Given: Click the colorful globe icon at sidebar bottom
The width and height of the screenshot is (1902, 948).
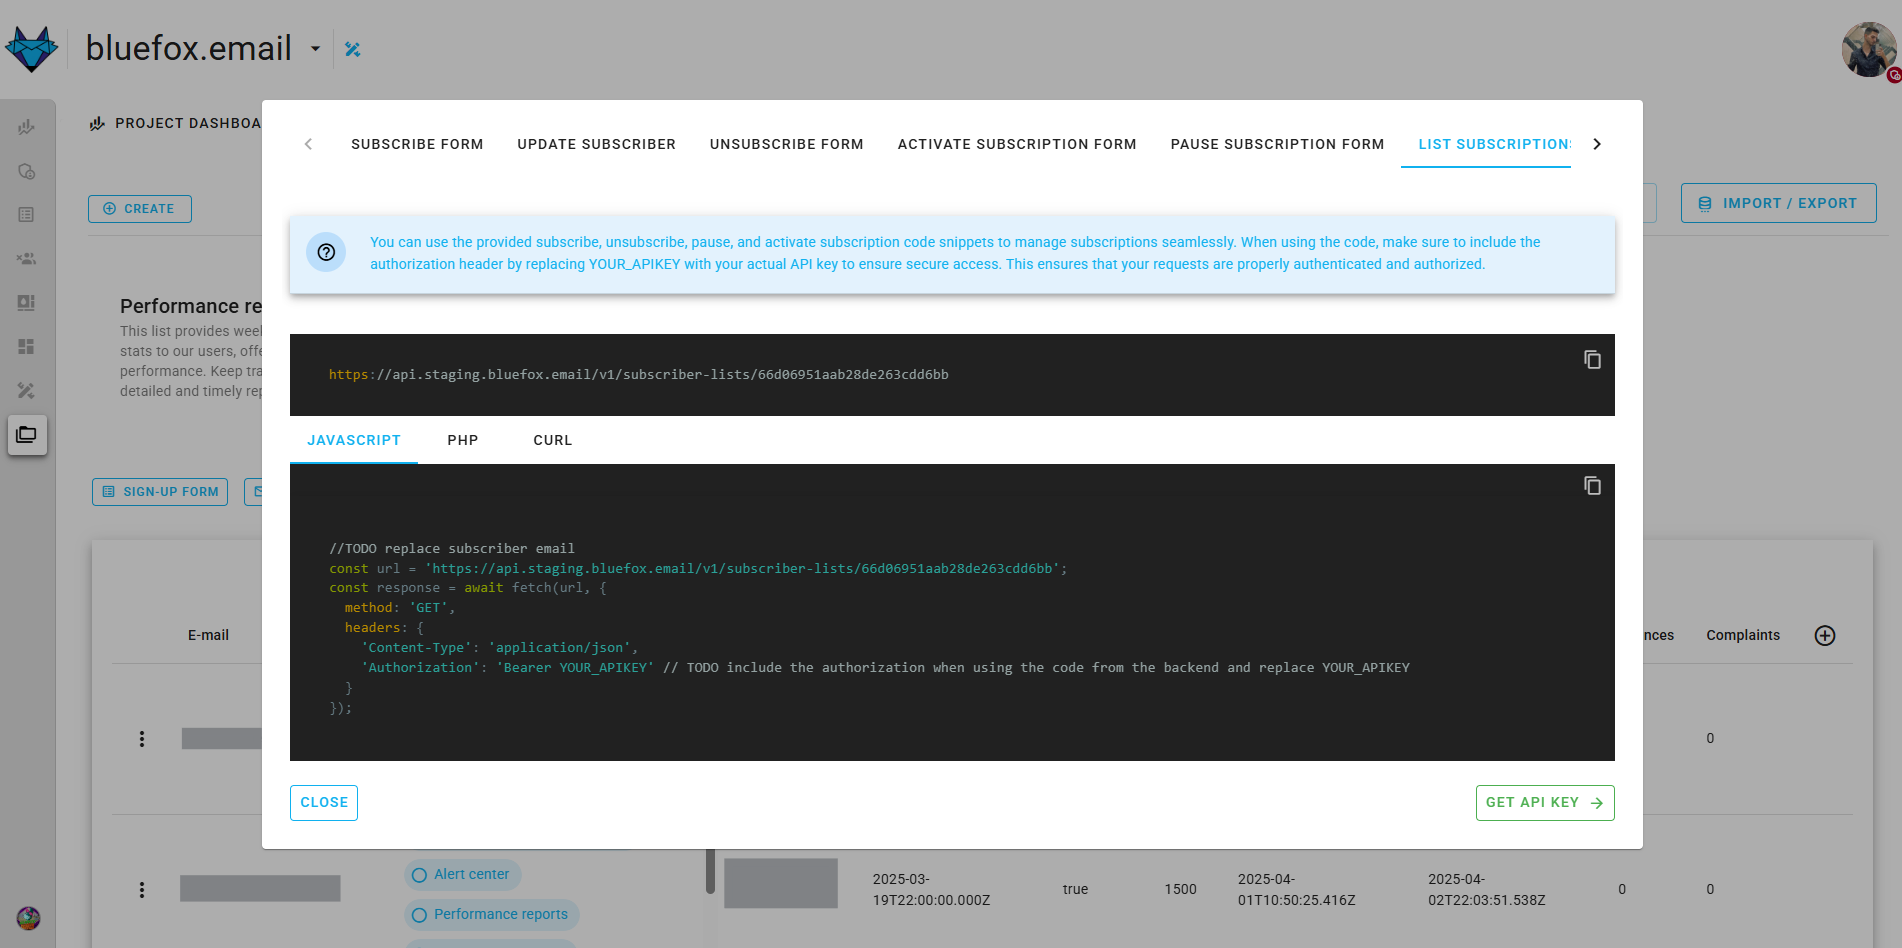Looking at the screenshot, I should (28, 918).
